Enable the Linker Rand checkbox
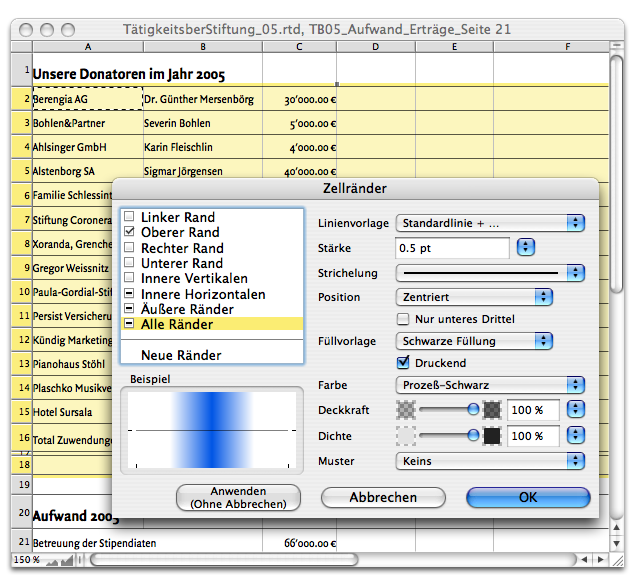 (x=128, y=217)
